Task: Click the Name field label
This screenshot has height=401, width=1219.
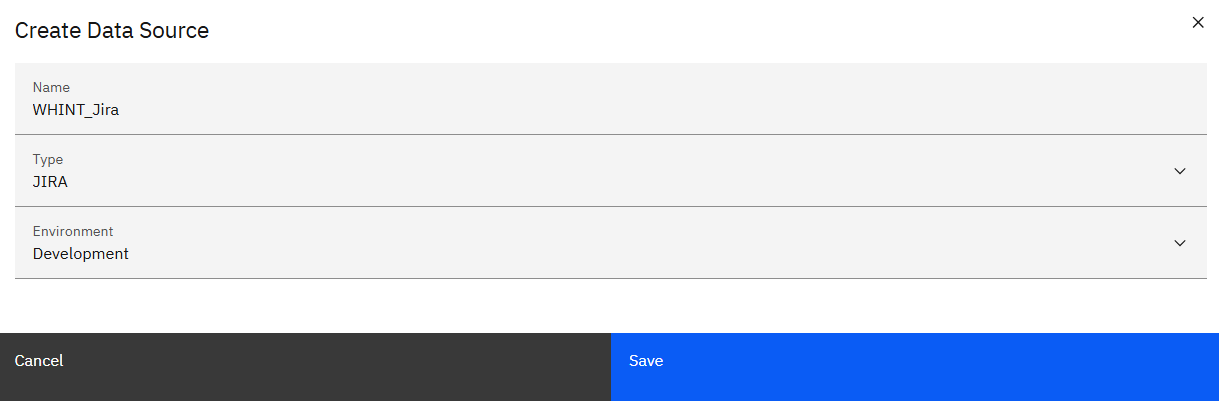Action: pos(51,87)
